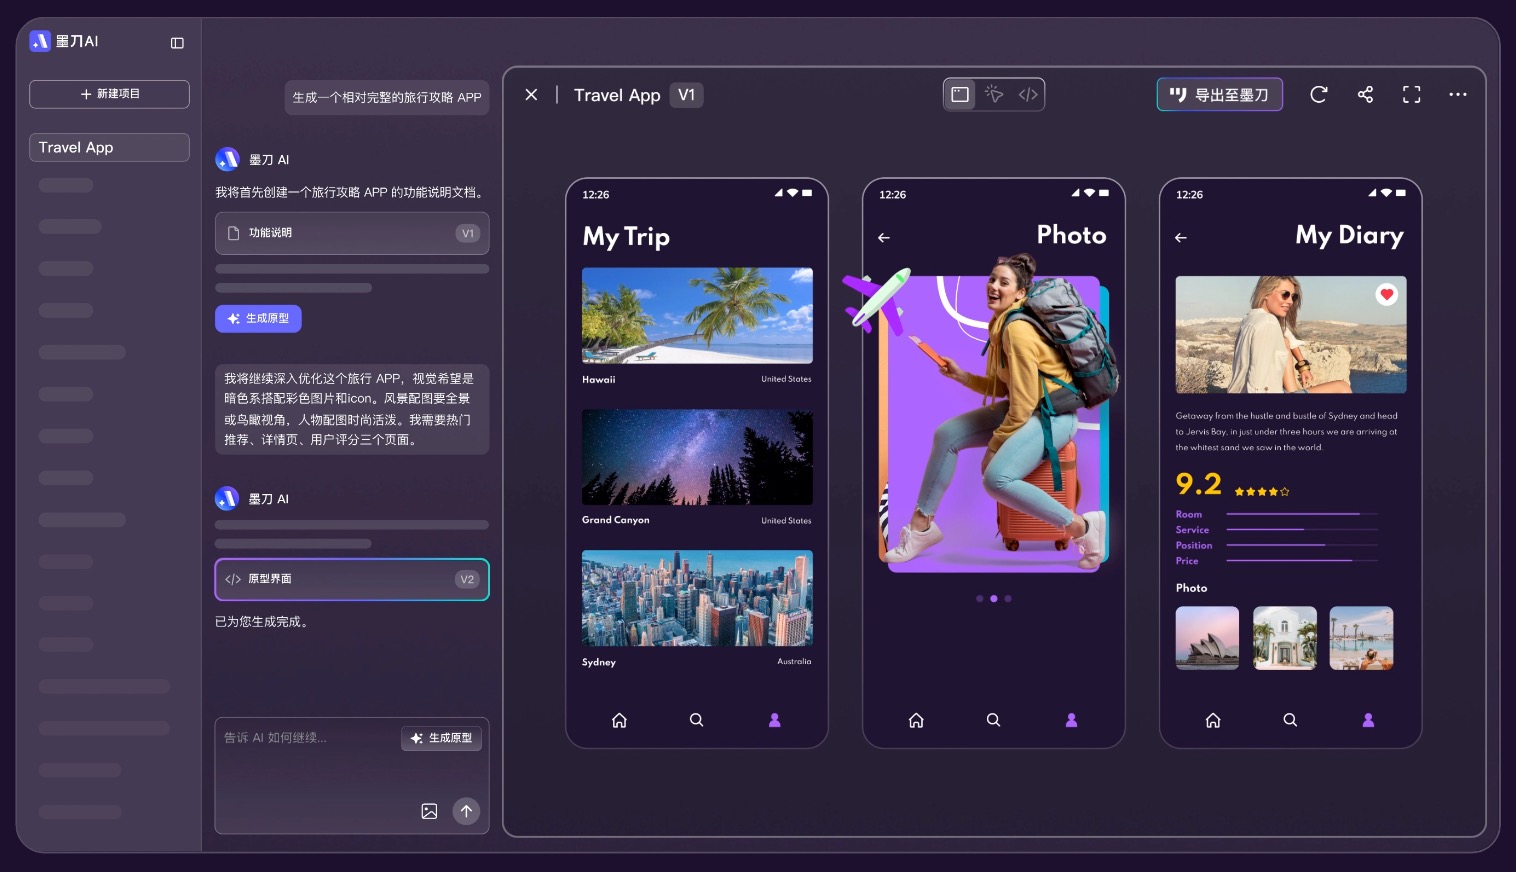Open the more options three-dot menu
The width and height of the screenshot is (1516, 872).
[x=1458, y=95]
